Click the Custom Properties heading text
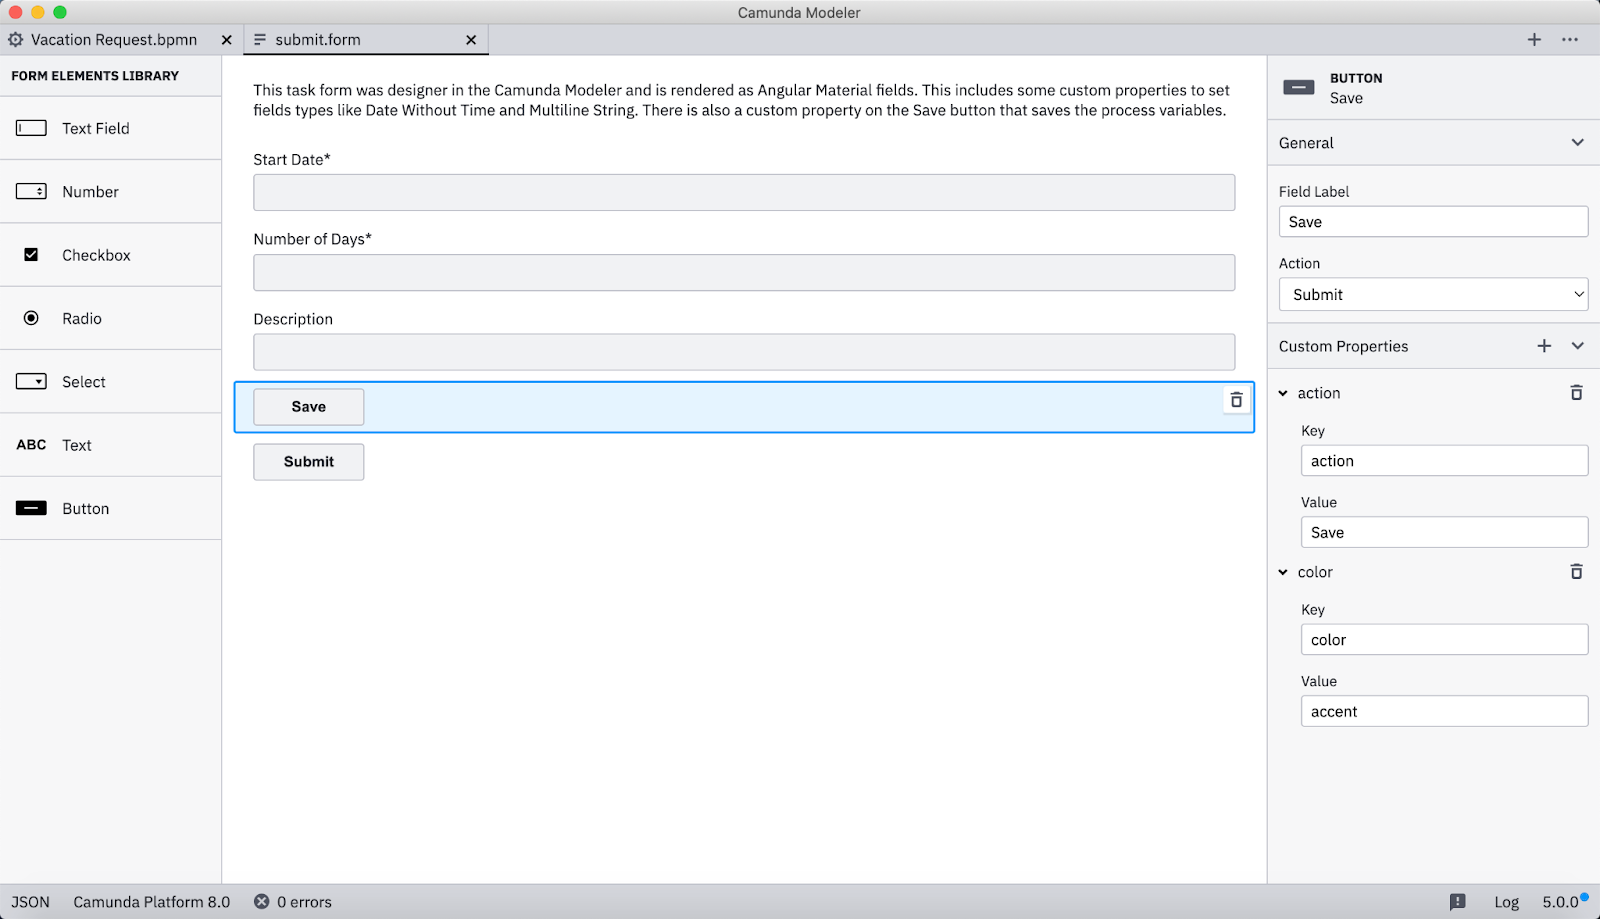Viewport: 1600px width, 919px height. point(1343,346)
